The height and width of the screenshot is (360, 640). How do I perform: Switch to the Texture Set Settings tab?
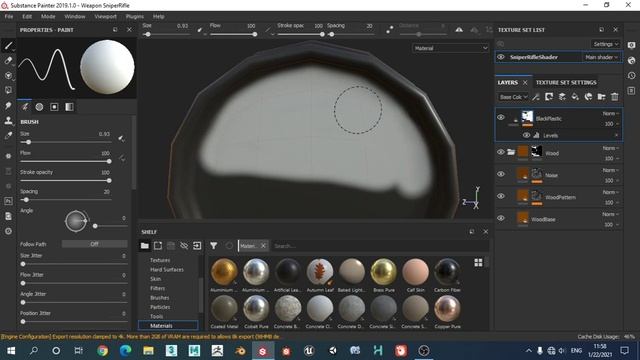(566, 82)
